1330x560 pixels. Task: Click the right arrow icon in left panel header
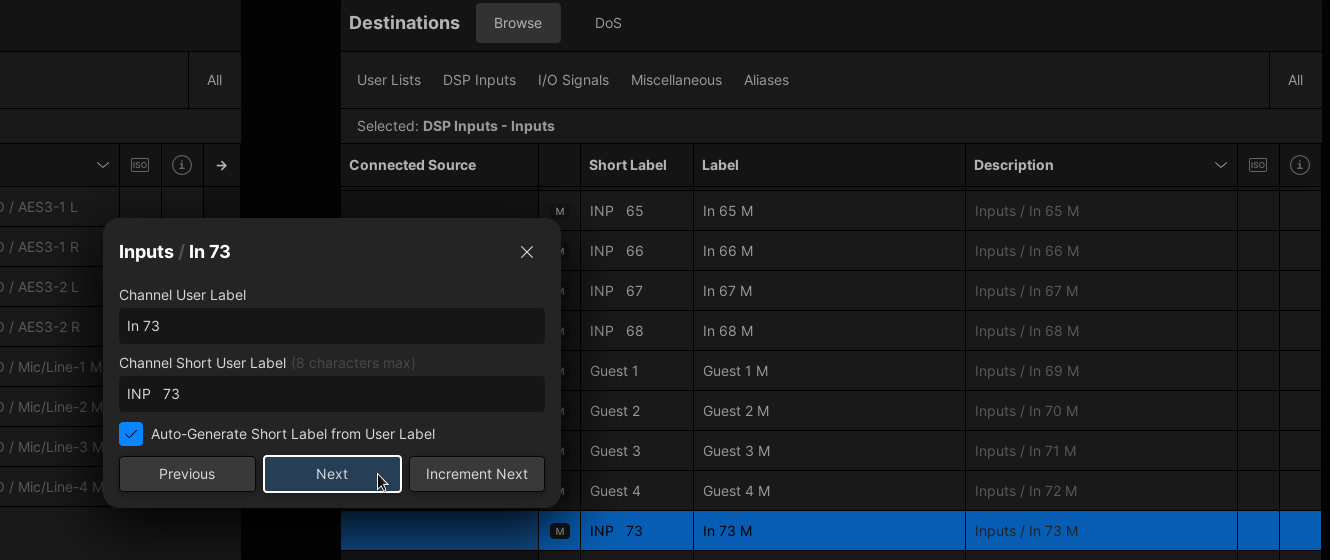click(x=222, y=165)
